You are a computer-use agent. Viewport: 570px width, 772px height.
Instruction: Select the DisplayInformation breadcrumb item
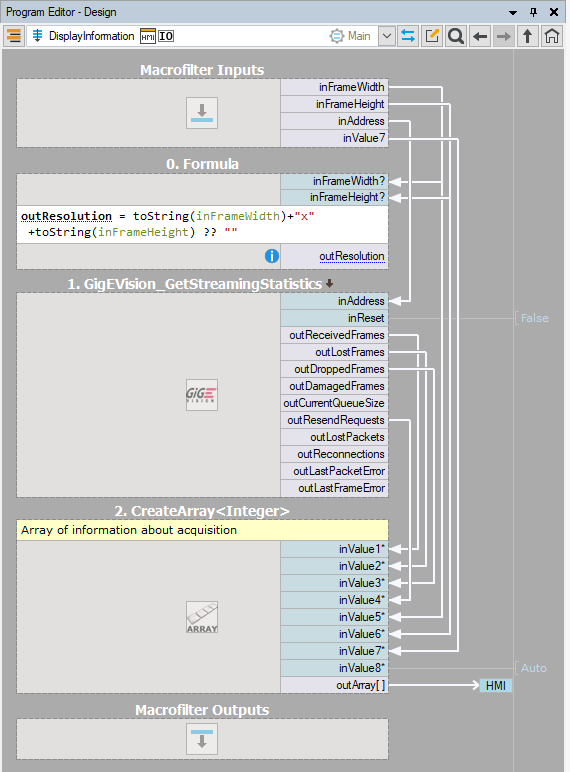coord(91,36)
